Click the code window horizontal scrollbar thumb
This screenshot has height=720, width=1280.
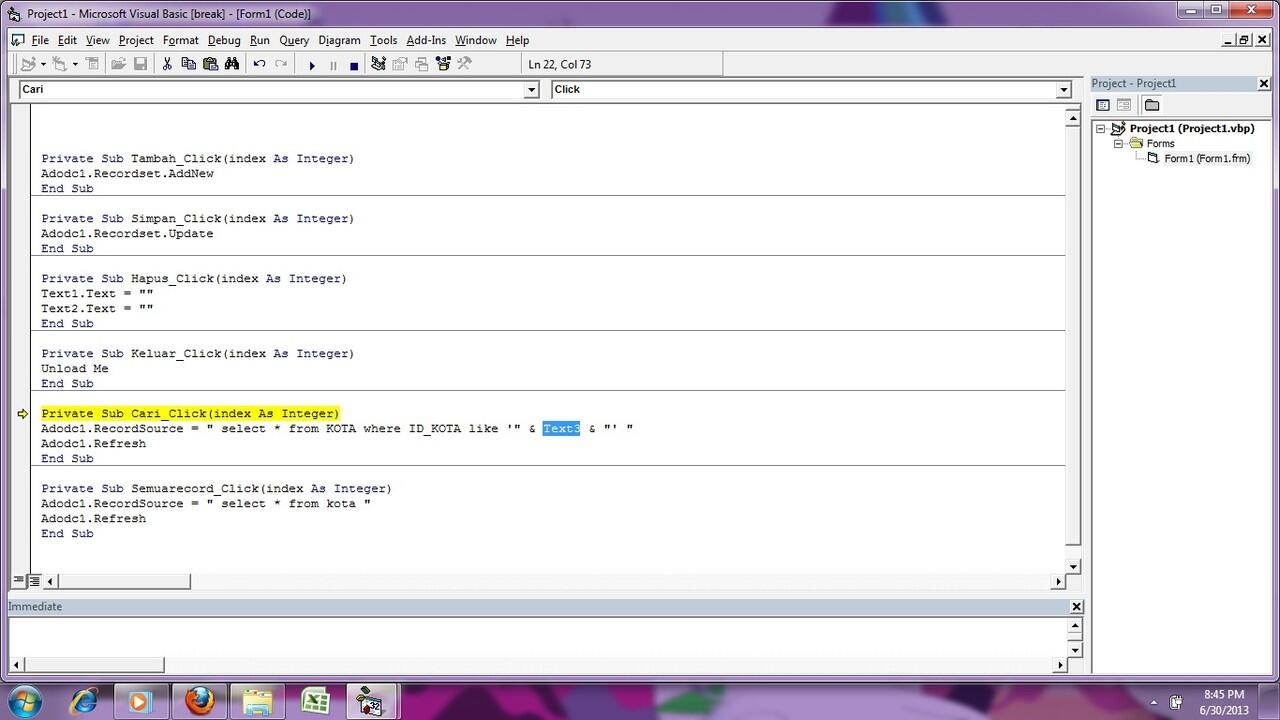point(125,581)
